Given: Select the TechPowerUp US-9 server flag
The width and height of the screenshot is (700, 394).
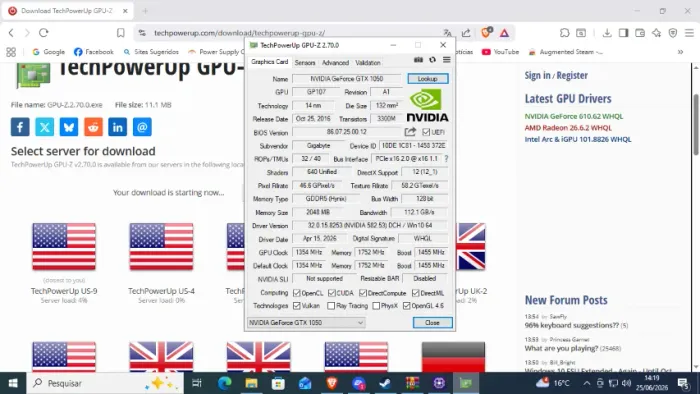Looking at the screenshot, I should 64,247.
